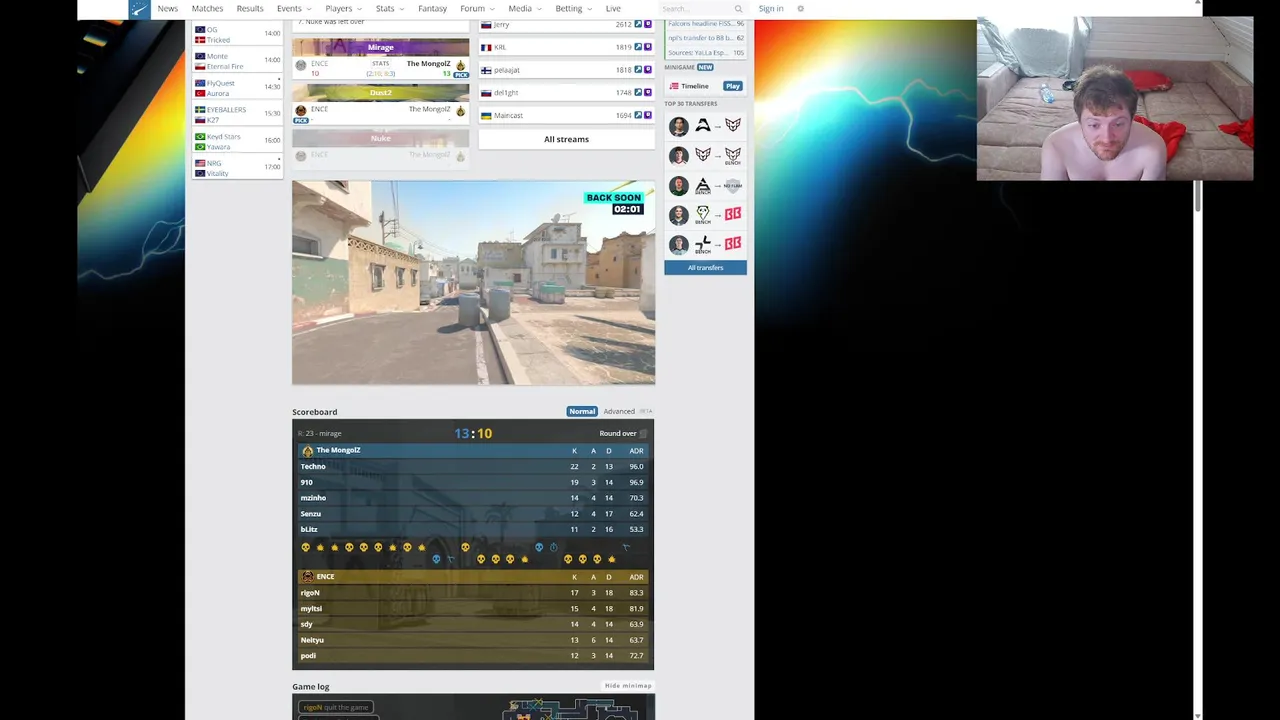The width and height of the screenshot is (1280, 720).
Task: Click Play button for Timeline minigame
Action: (x=733, y=86)
